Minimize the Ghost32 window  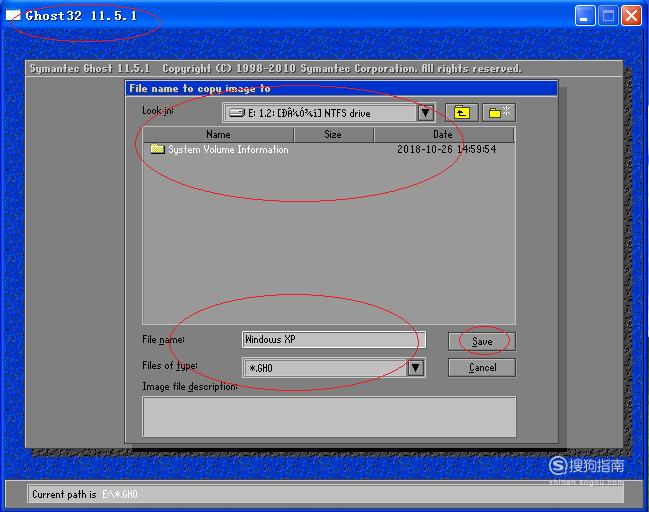tap(585, 16)
